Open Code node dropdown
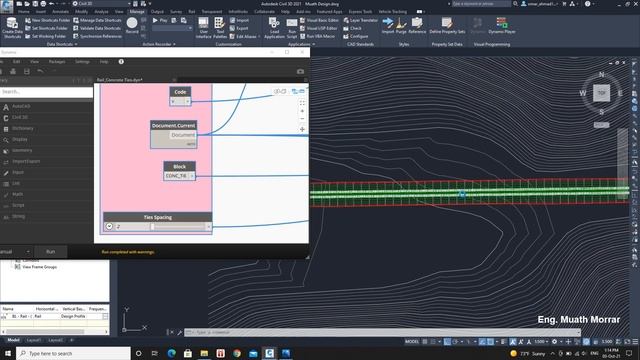The image size is (640, 360). click(188, 101)
